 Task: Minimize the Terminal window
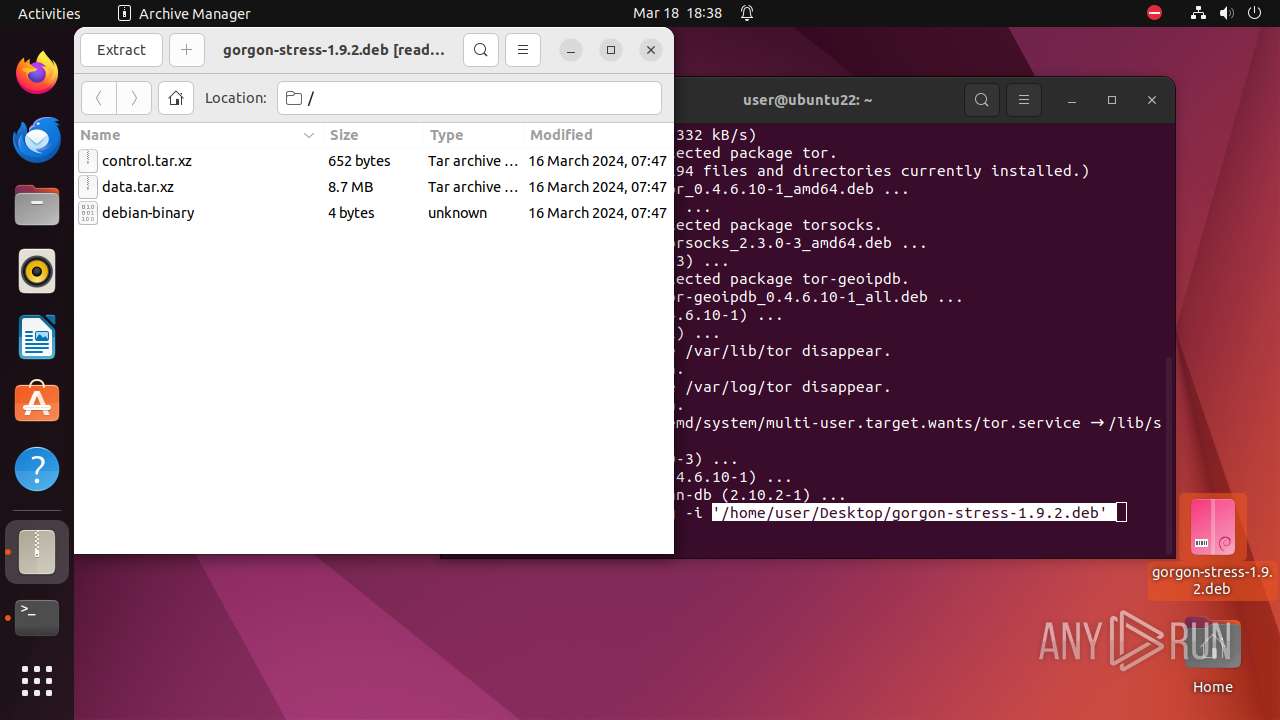pyautogui.click(x=1072, y=100)
